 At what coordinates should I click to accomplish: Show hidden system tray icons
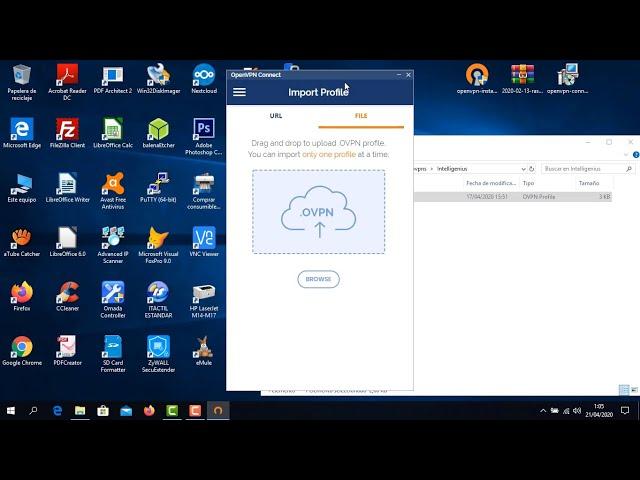543,411
